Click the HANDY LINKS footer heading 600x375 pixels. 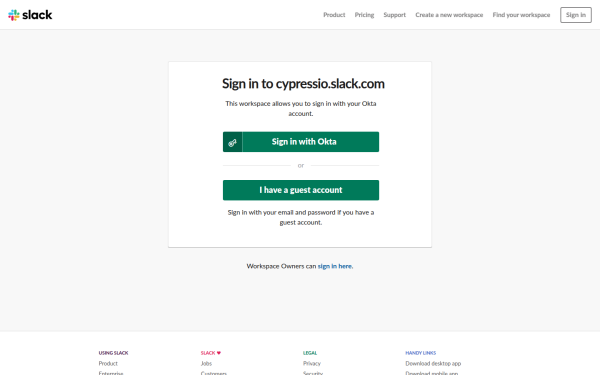[x=421, y=353]
